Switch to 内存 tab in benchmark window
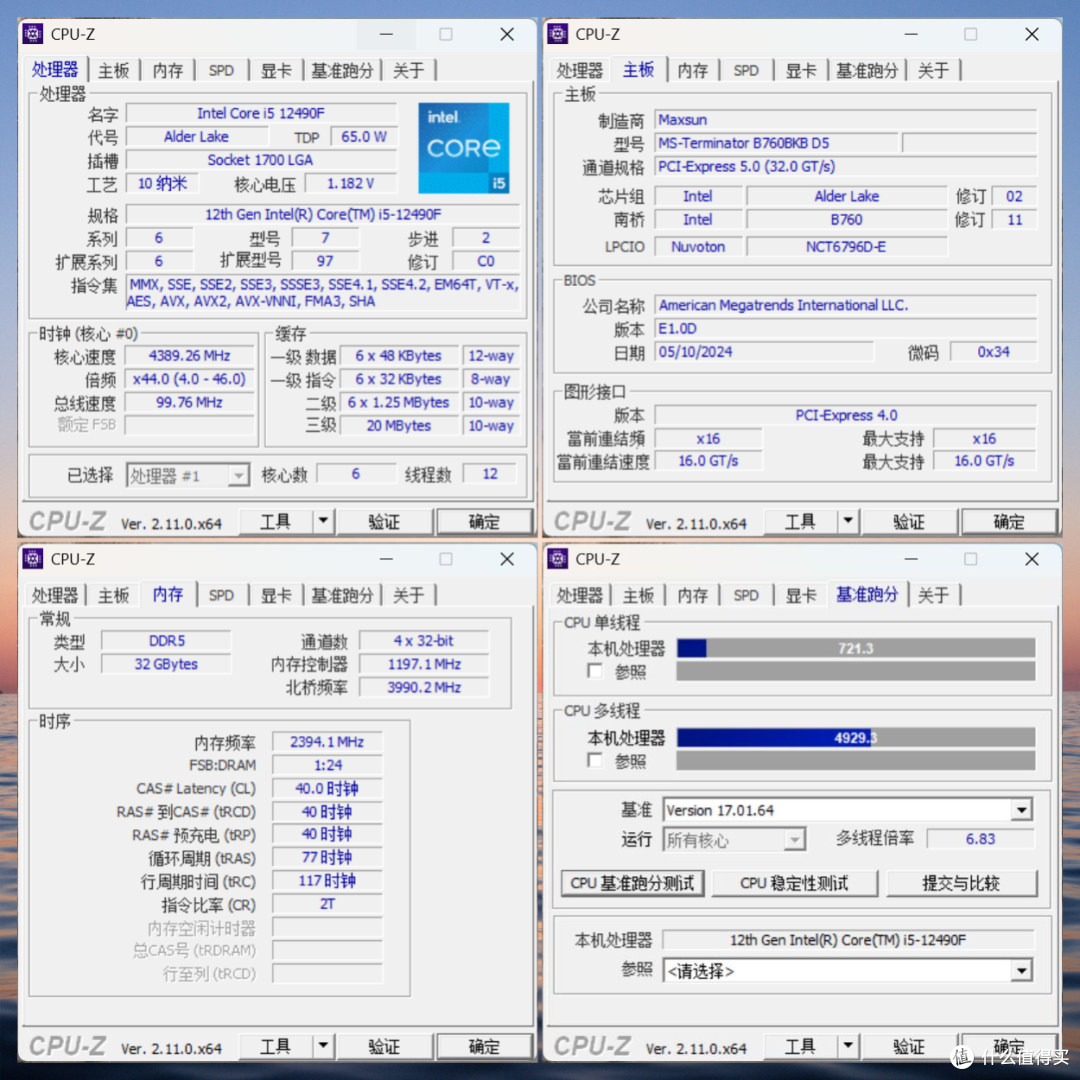The height and width of the screenshot is (1080, 1080). 693,595
